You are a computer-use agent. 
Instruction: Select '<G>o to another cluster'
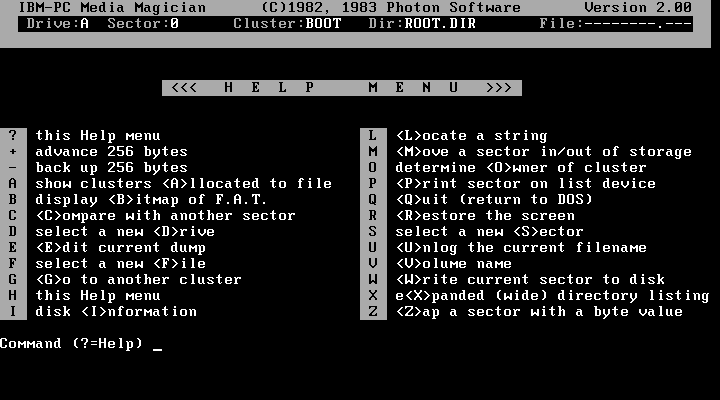tap(139, 280)
